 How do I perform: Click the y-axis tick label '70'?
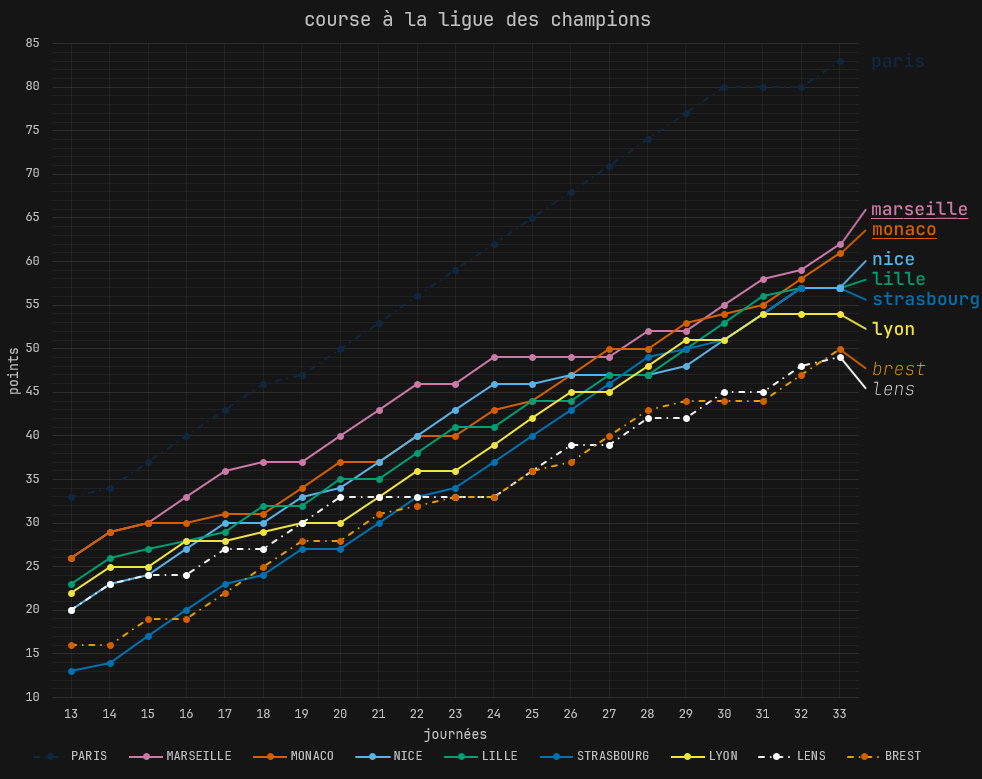click(33, 173)
